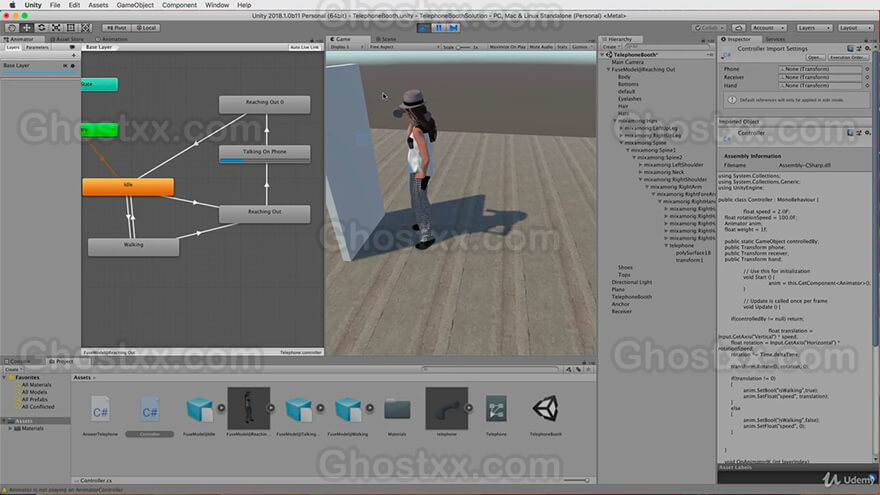Switch to the Animation tab

tap(111, 39)
